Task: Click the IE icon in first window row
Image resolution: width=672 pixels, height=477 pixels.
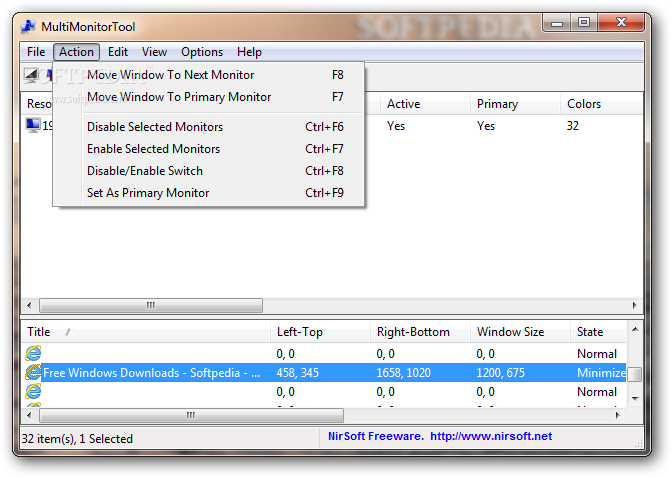Action: click(x=33, y=354)
